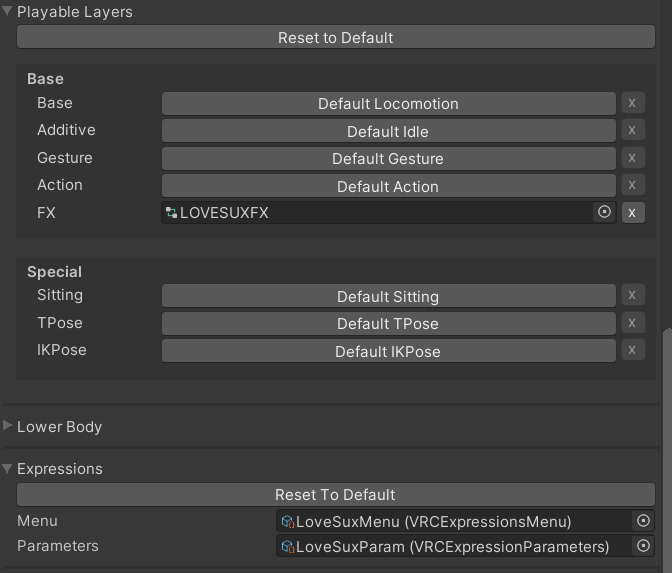
Task: Select the LOVESUXFX controller field
Action: click(377, 213)
